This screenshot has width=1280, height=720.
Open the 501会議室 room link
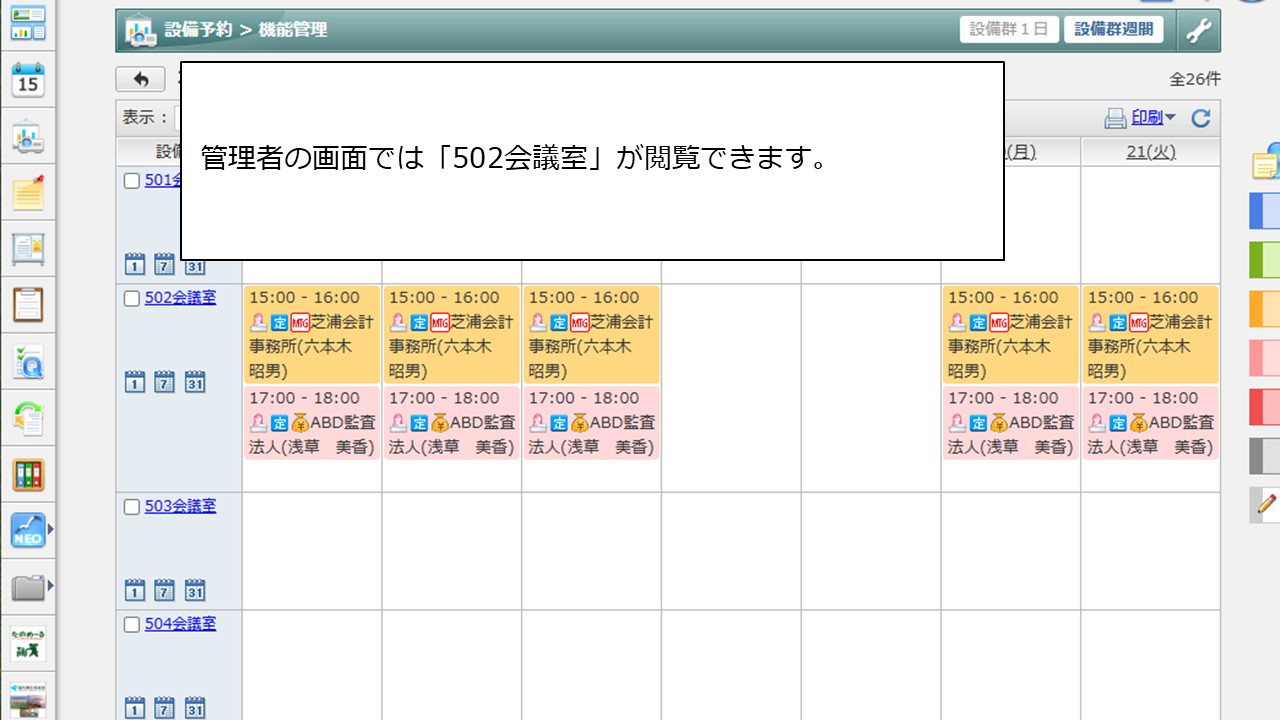[162, 180]
